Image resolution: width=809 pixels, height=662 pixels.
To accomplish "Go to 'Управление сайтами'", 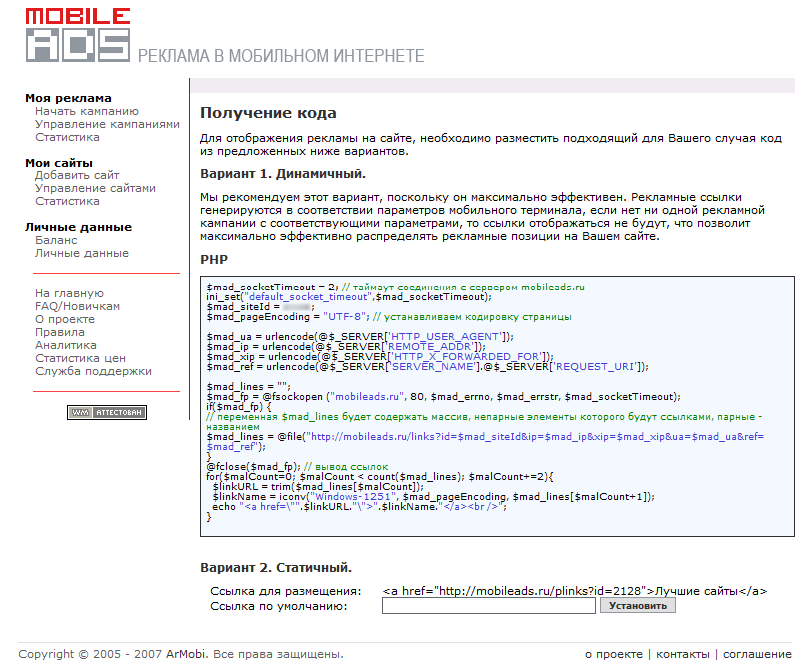I will (x=95, y=188).
